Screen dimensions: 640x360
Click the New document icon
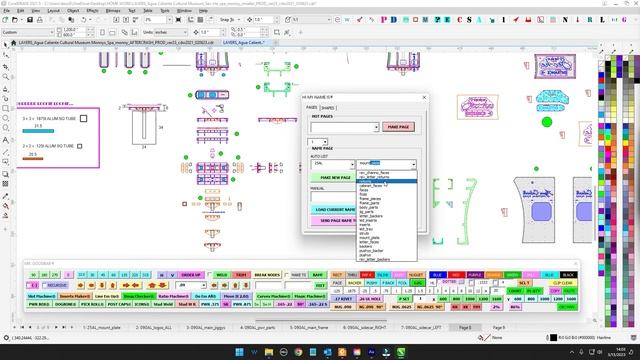[5, 20]
